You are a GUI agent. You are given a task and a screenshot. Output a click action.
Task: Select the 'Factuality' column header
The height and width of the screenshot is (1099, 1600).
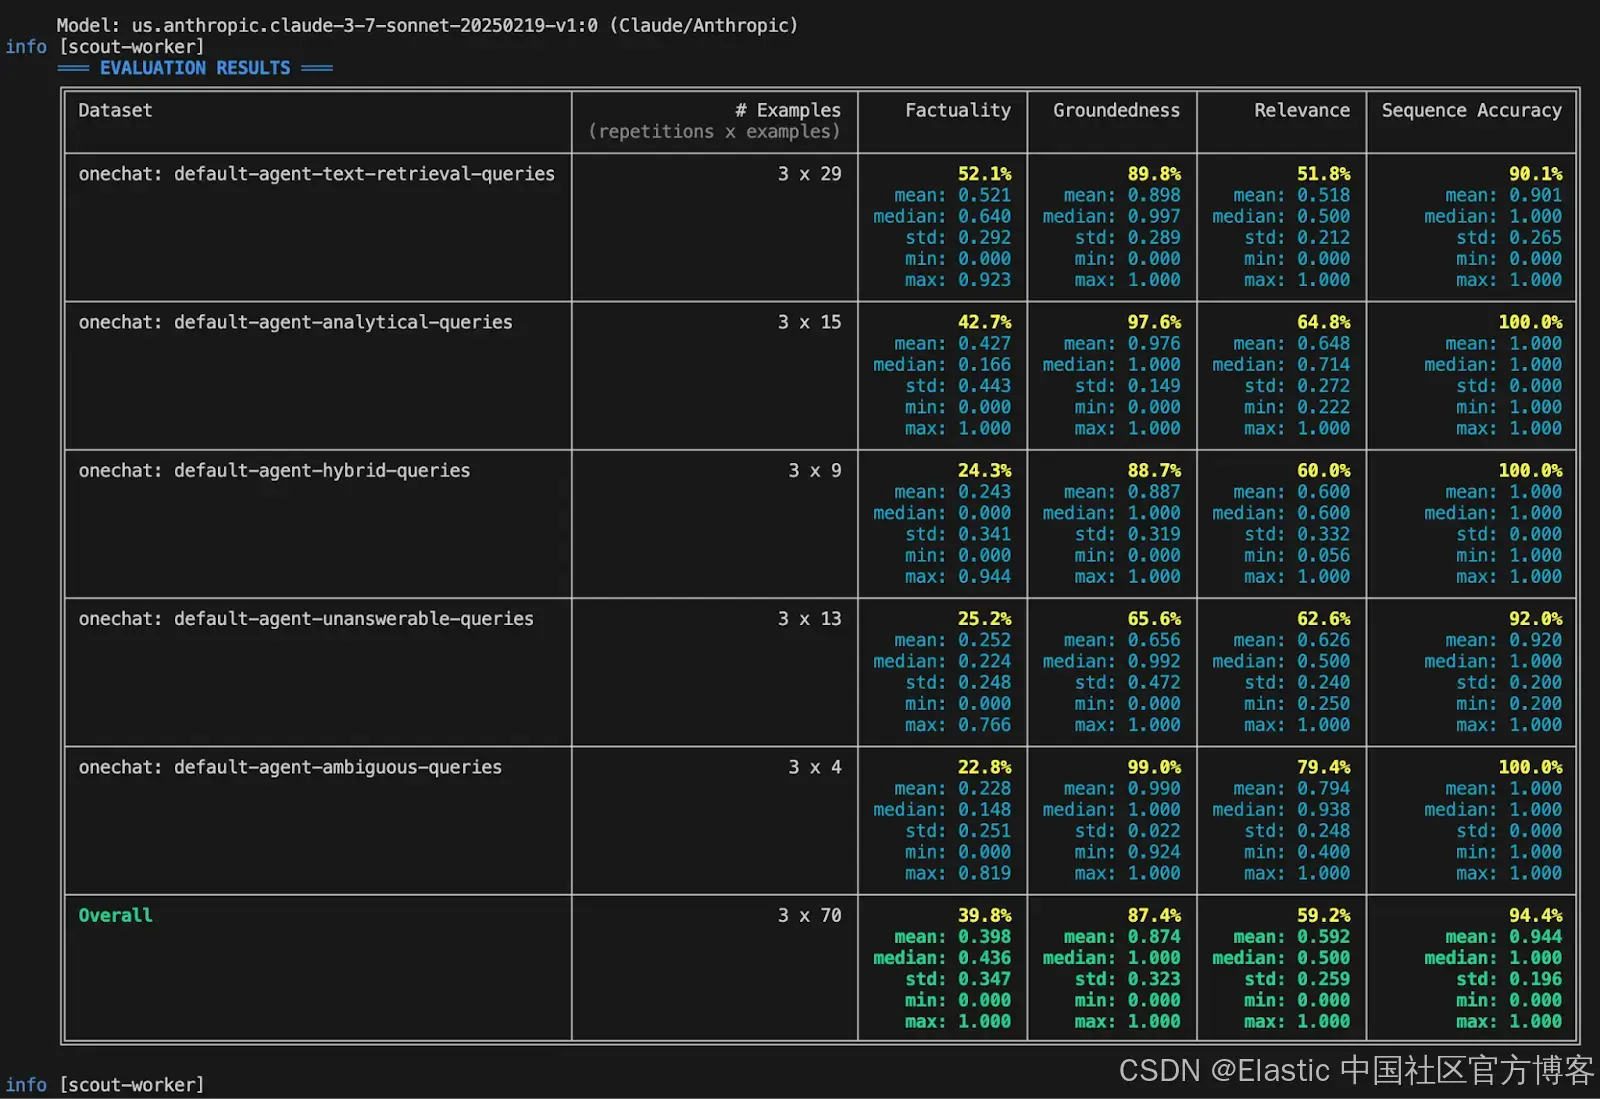958,110
